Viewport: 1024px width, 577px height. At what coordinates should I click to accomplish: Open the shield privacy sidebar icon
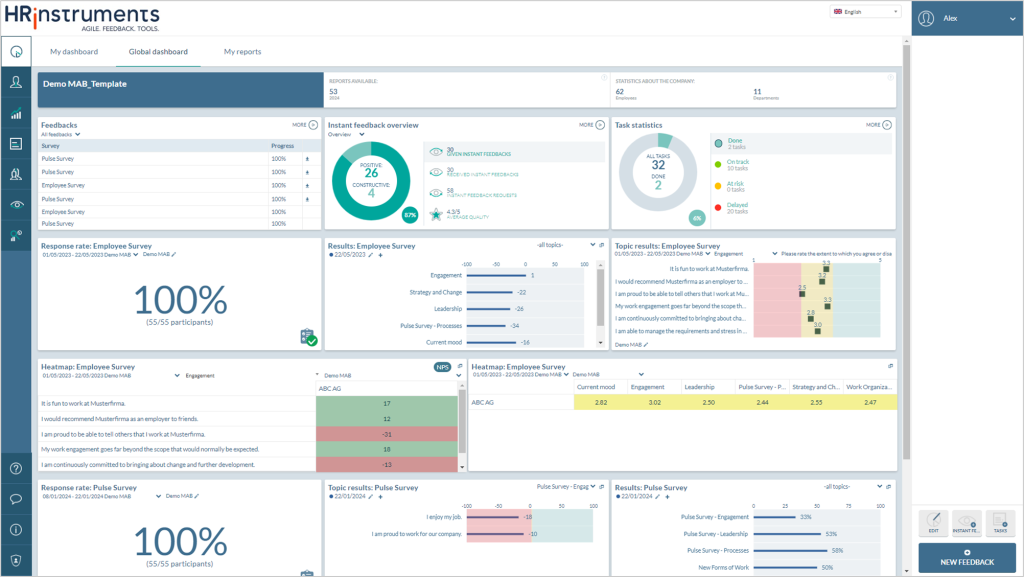[x=16, y=561]
